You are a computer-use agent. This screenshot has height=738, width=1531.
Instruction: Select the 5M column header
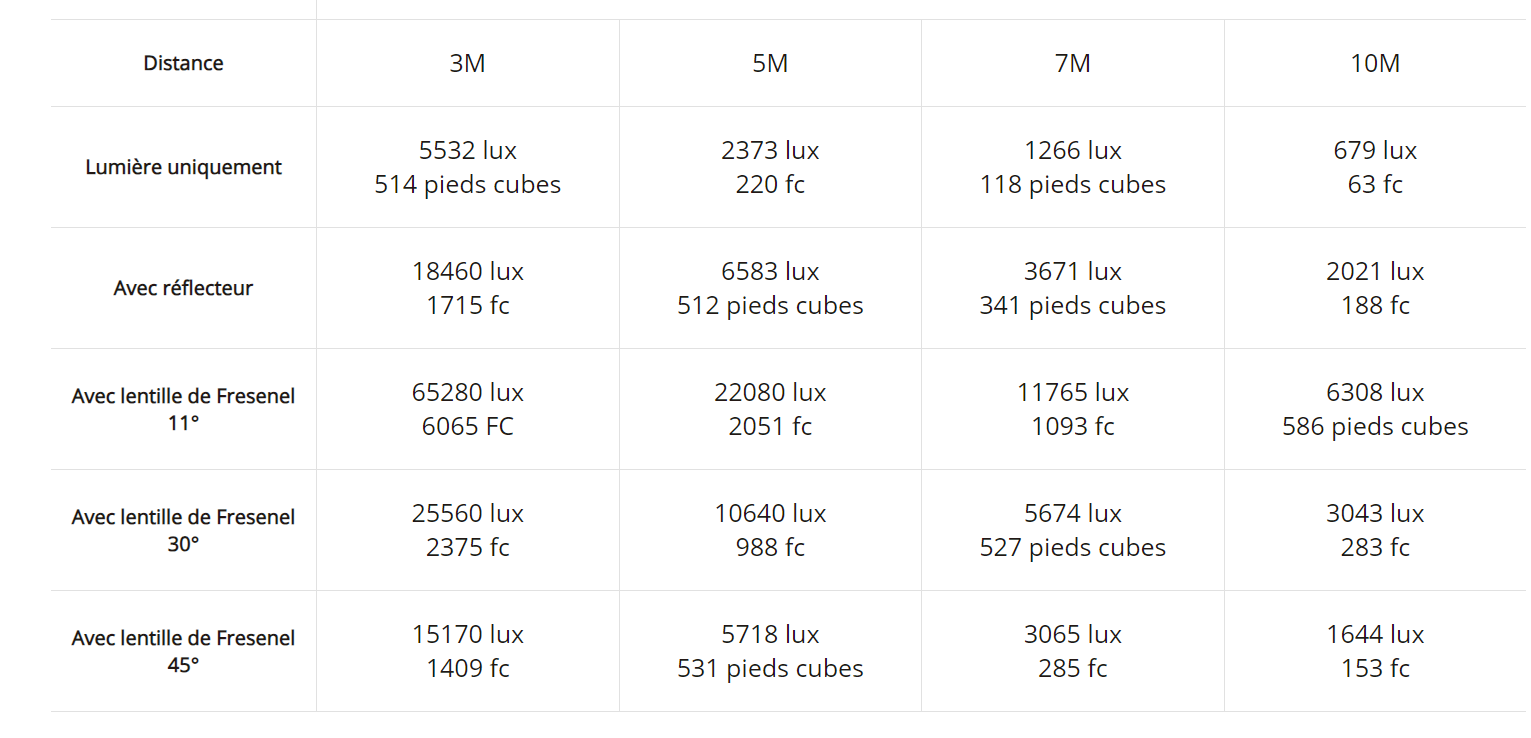click(x=770, y=63)
